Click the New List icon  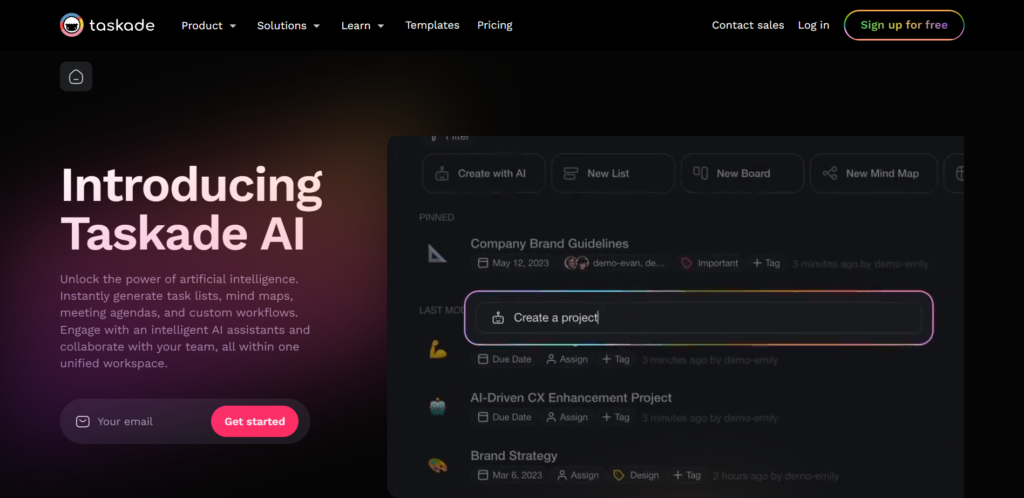click(x=571, y=174)
